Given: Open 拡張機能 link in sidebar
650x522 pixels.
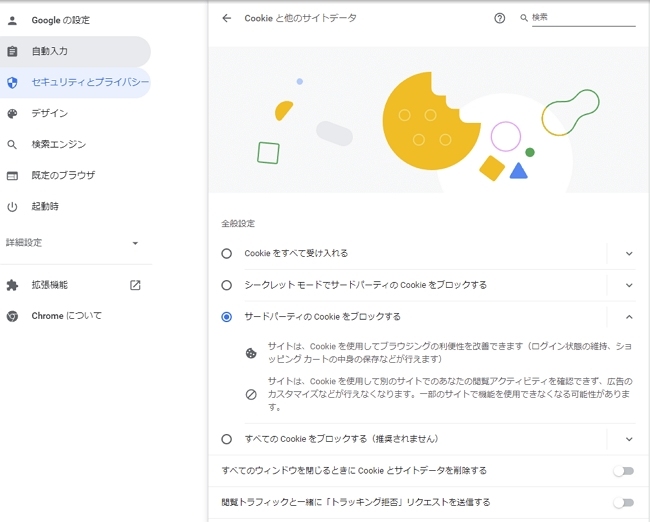Looking at the screenshot, I should point(75,285).
